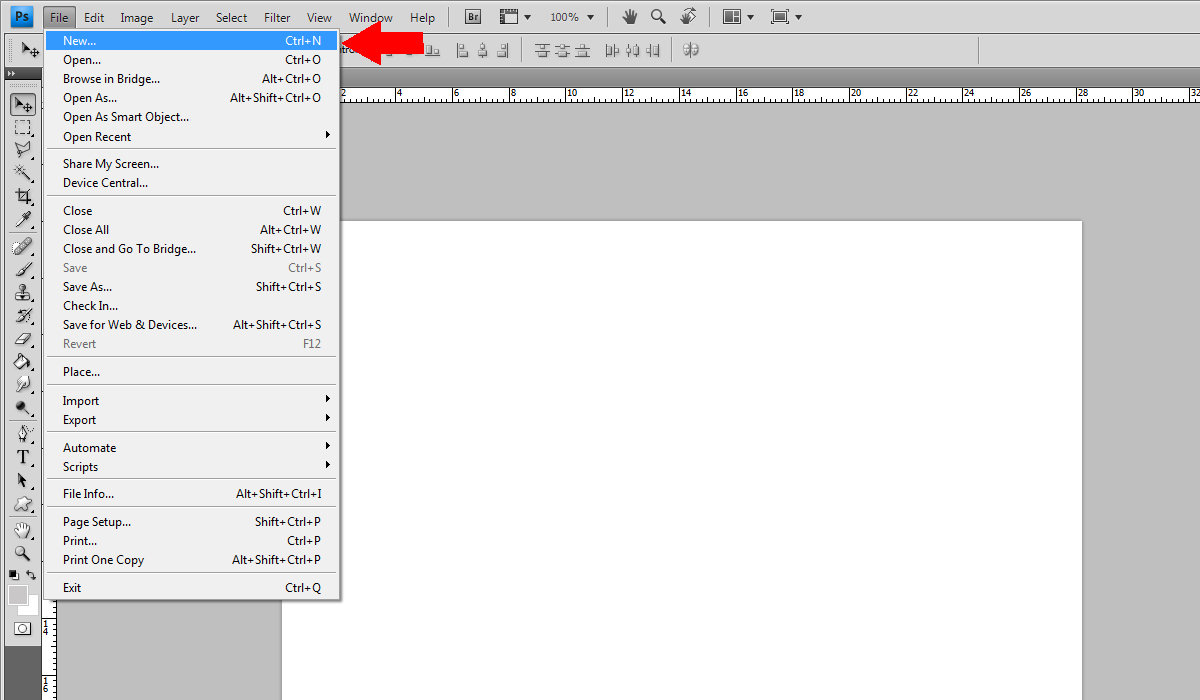Select the Move tool
Screen dimensions: 1200x700
click(23, 104)
